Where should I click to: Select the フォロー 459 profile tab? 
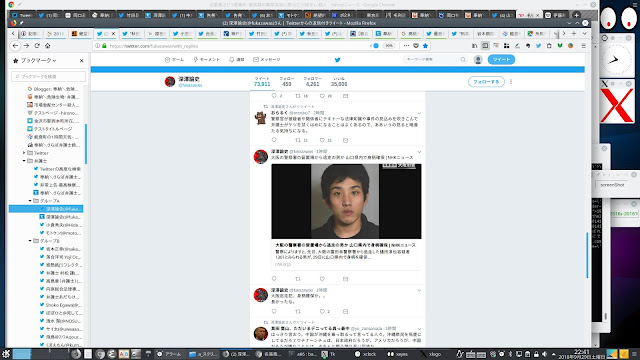coord(287,82)
